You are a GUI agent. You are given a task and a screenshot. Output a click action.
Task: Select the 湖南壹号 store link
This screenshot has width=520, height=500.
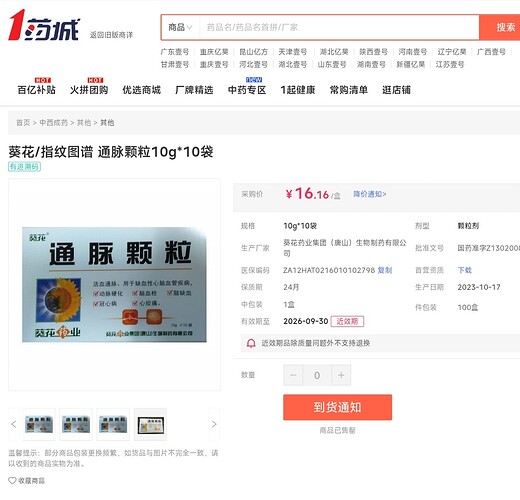371,64
